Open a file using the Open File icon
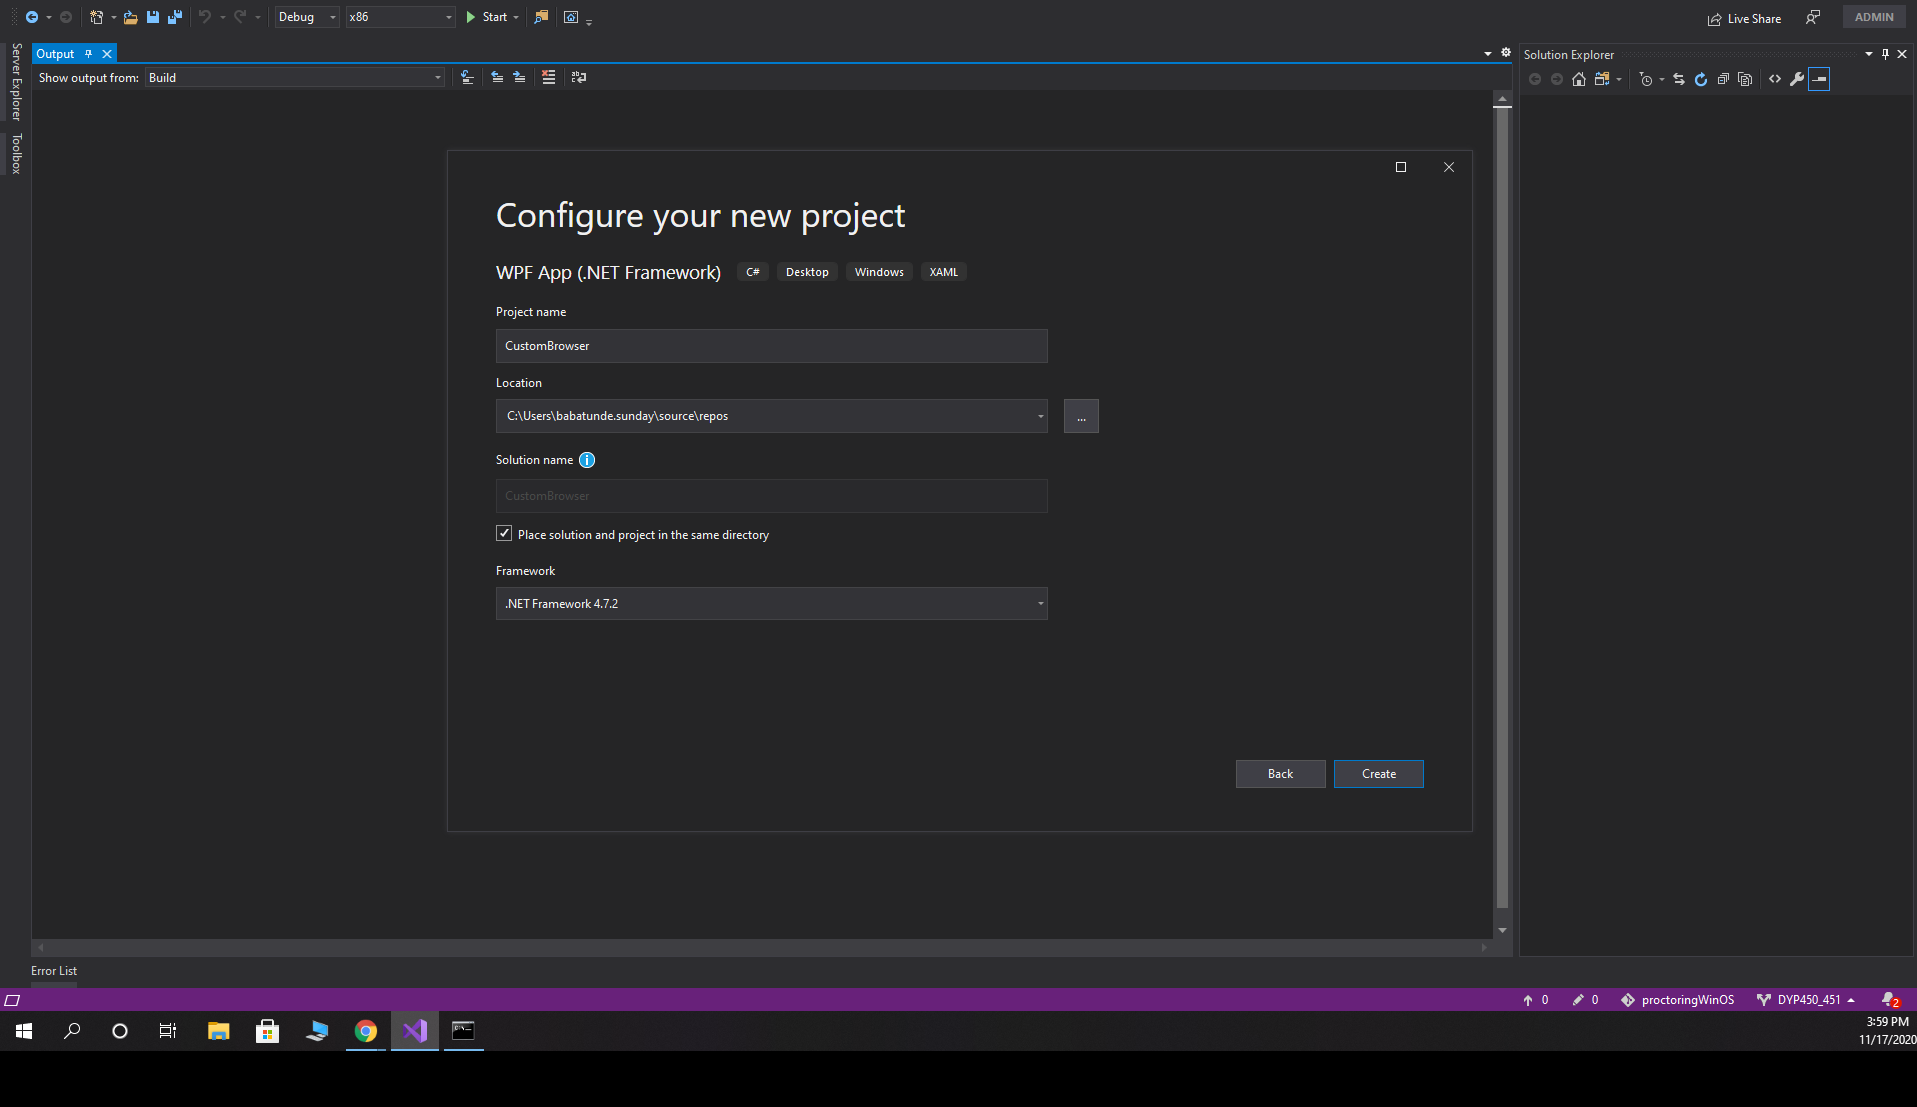Image resolution: width=1917 pixels, height=1107 pixels. [x=130, y=16]
